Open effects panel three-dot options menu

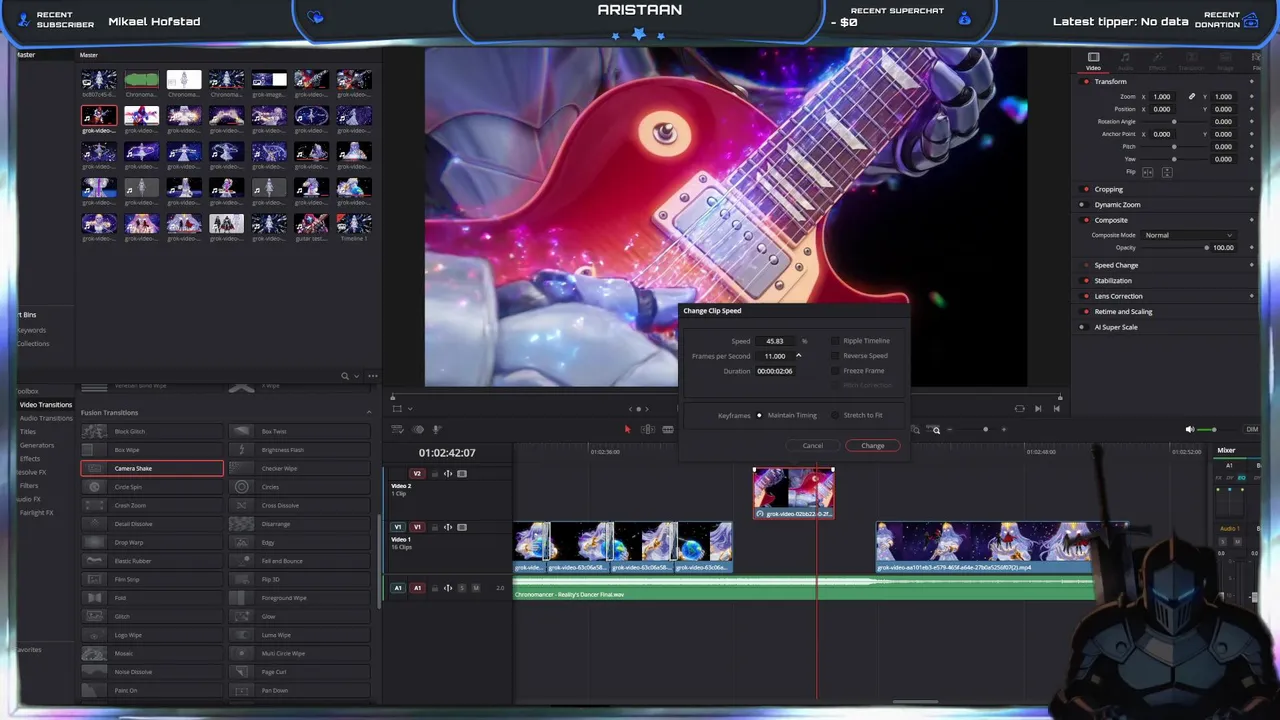pos(372,376)
